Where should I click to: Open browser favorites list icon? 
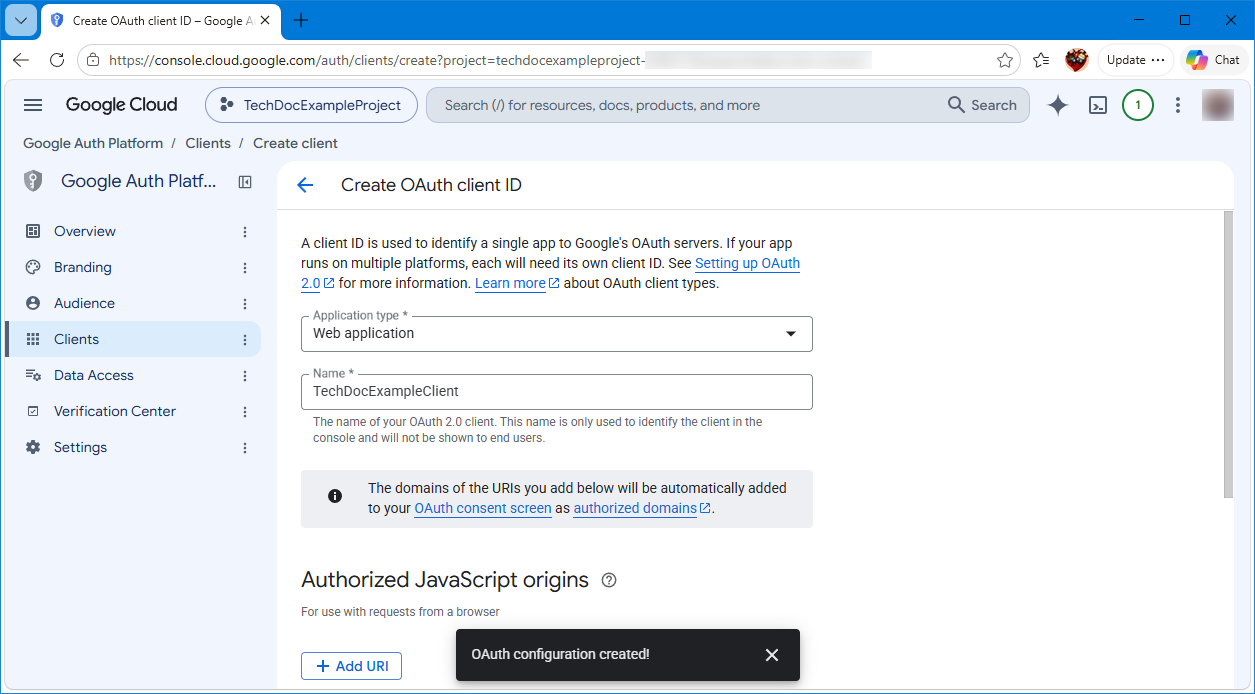[1041, 60]
